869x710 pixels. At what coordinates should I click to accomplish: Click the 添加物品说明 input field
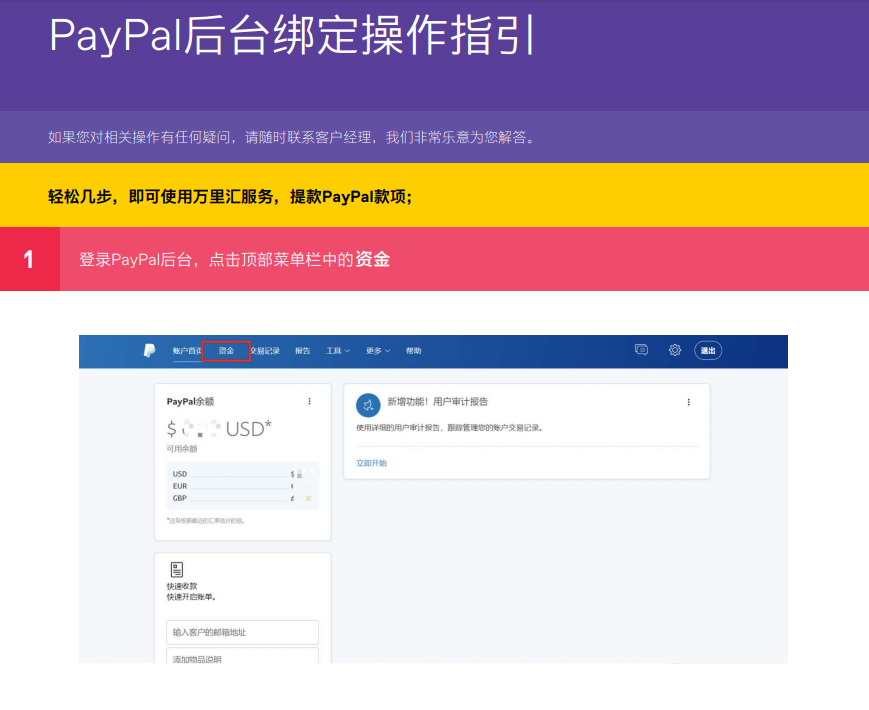(242, 658)
